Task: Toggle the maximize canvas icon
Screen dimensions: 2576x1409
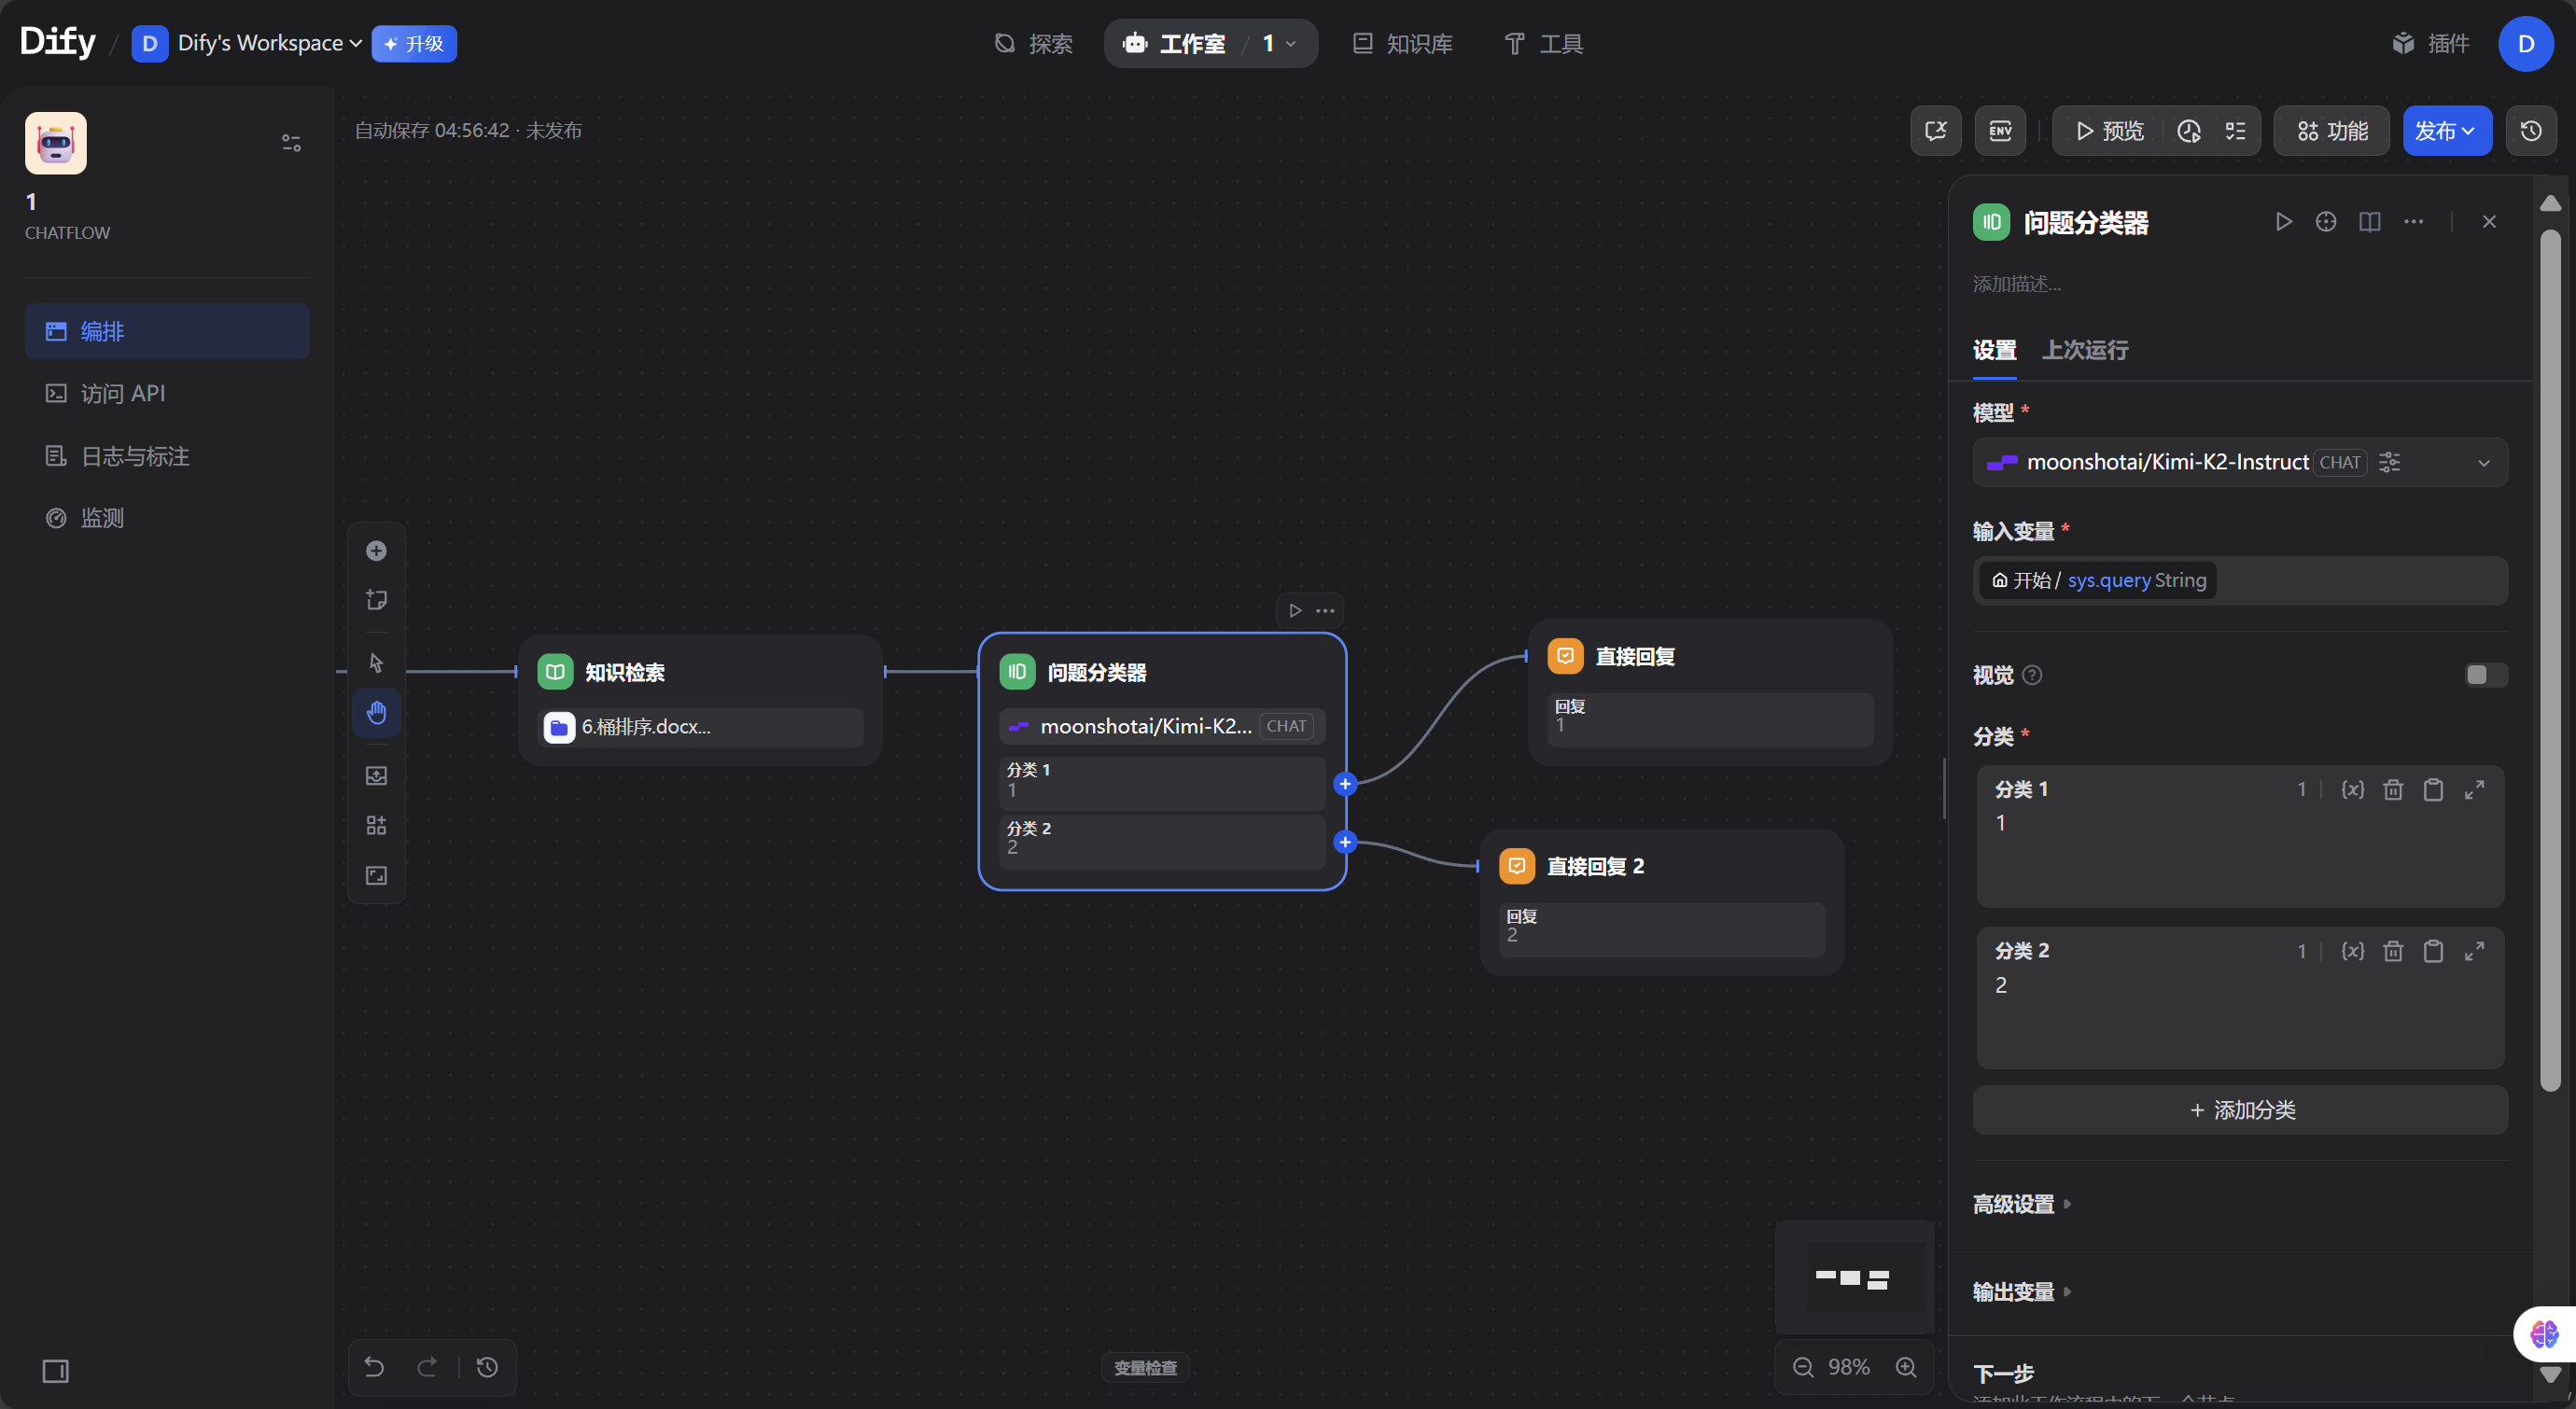Action: (376, 875)
